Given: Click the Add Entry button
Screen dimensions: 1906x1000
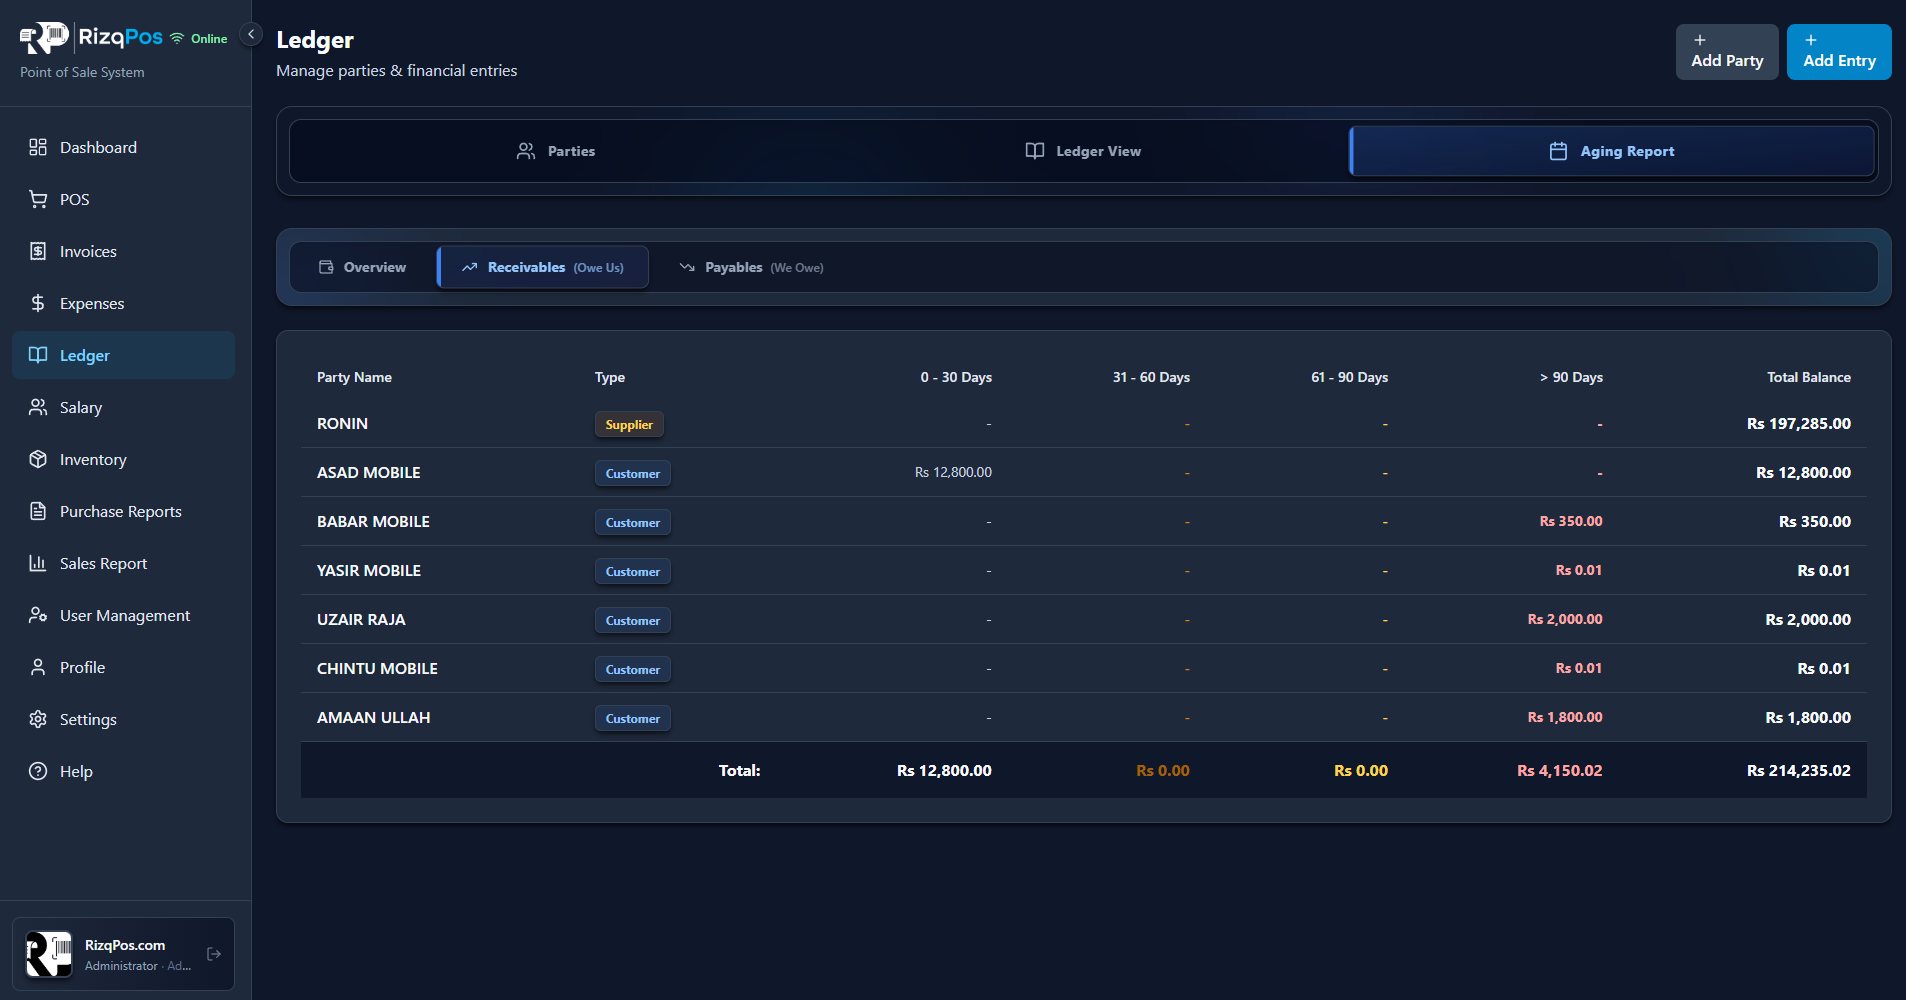Looking at the screenshot, I should [1839, 52].
